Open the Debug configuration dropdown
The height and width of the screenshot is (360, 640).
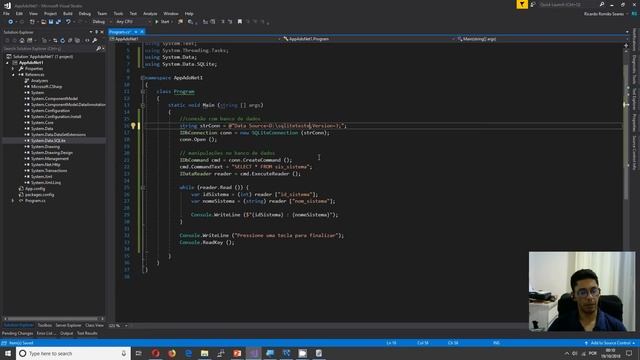pyautogui.click(x=101, y=22)
